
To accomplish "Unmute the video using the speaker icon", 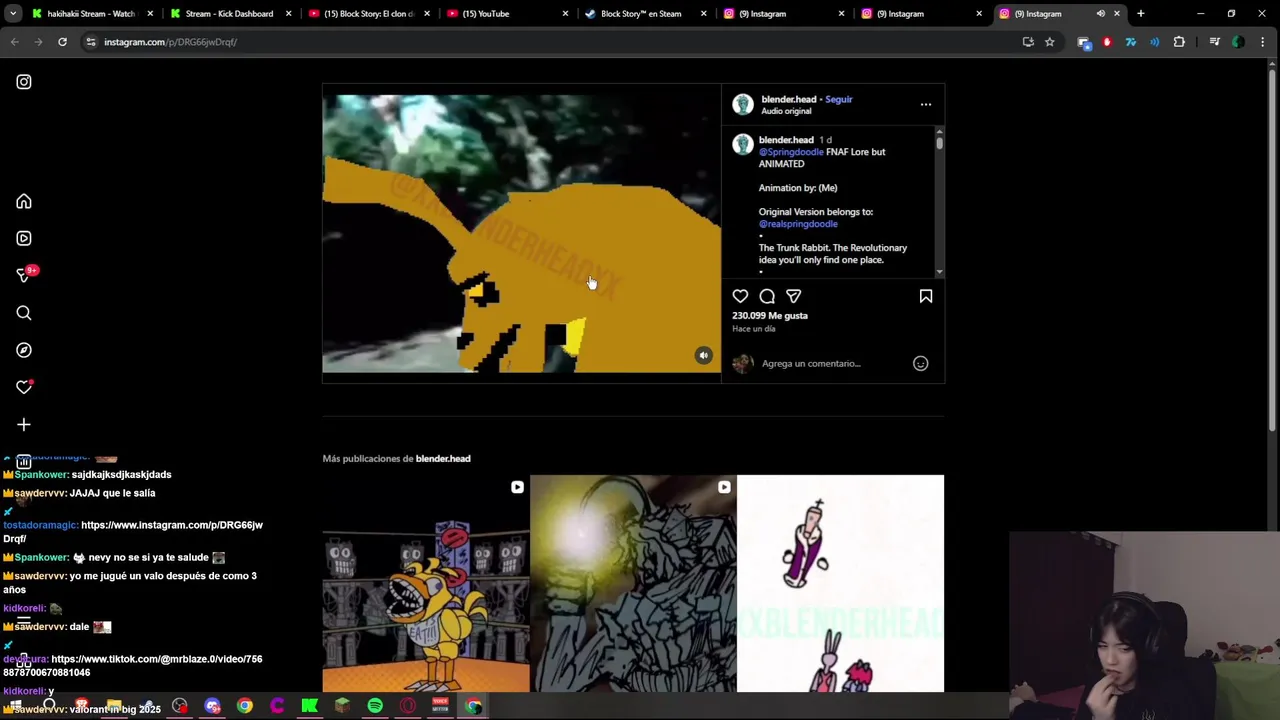I will pyautogui.click(x=704, y=355).
